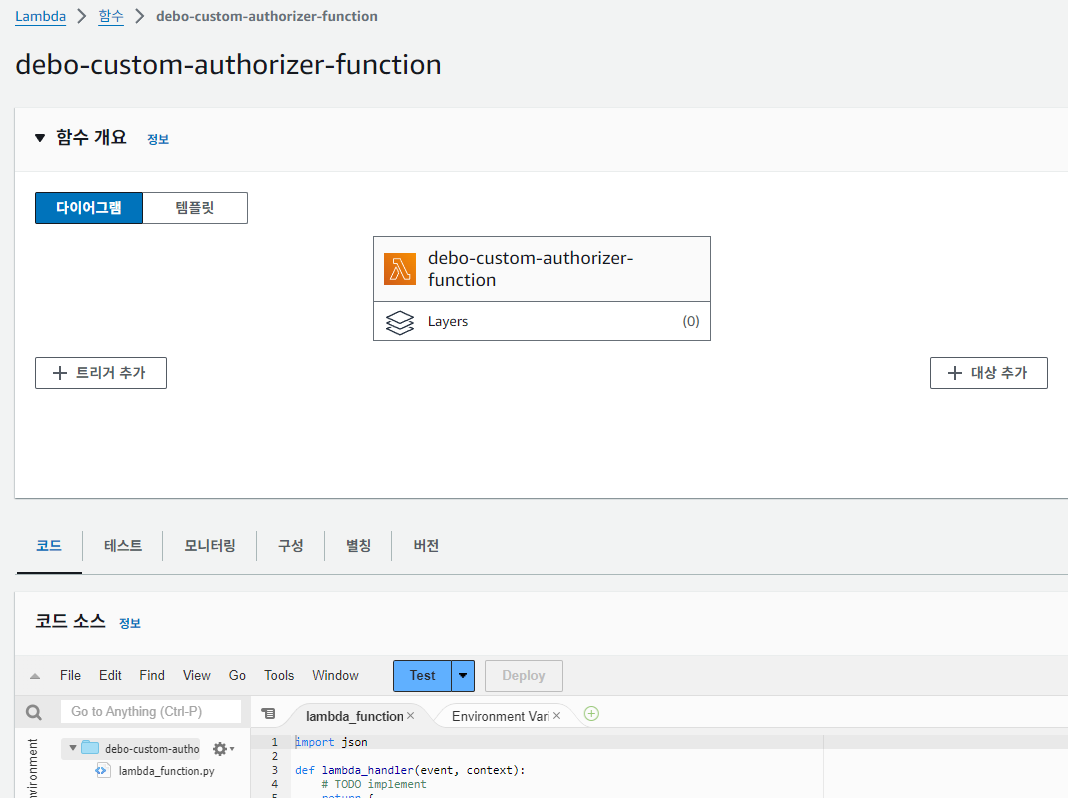Collapse the 함수 개요 section
Viewport: 1068px width, 798px height.
point(40,138)
